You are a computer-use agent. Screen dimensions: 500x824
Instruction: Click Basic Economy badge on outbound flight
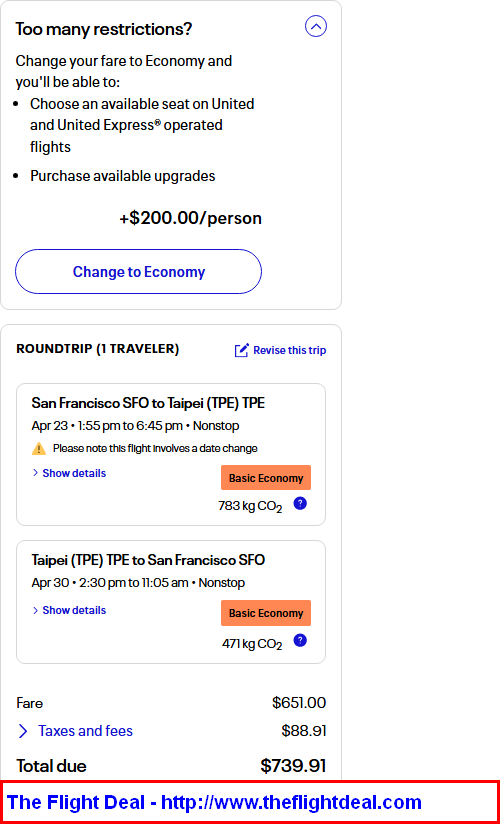[266, 478]
